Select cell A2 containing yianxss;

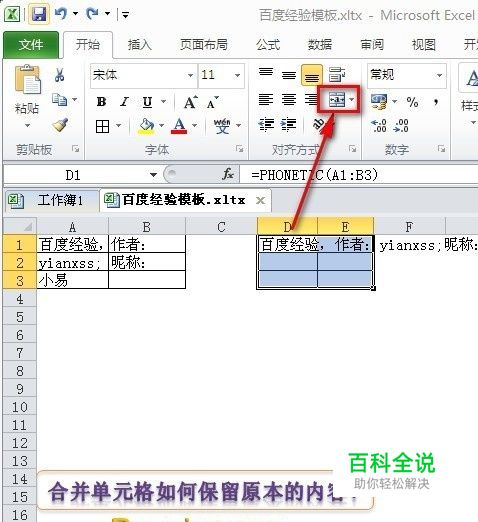tap(73, 262)
